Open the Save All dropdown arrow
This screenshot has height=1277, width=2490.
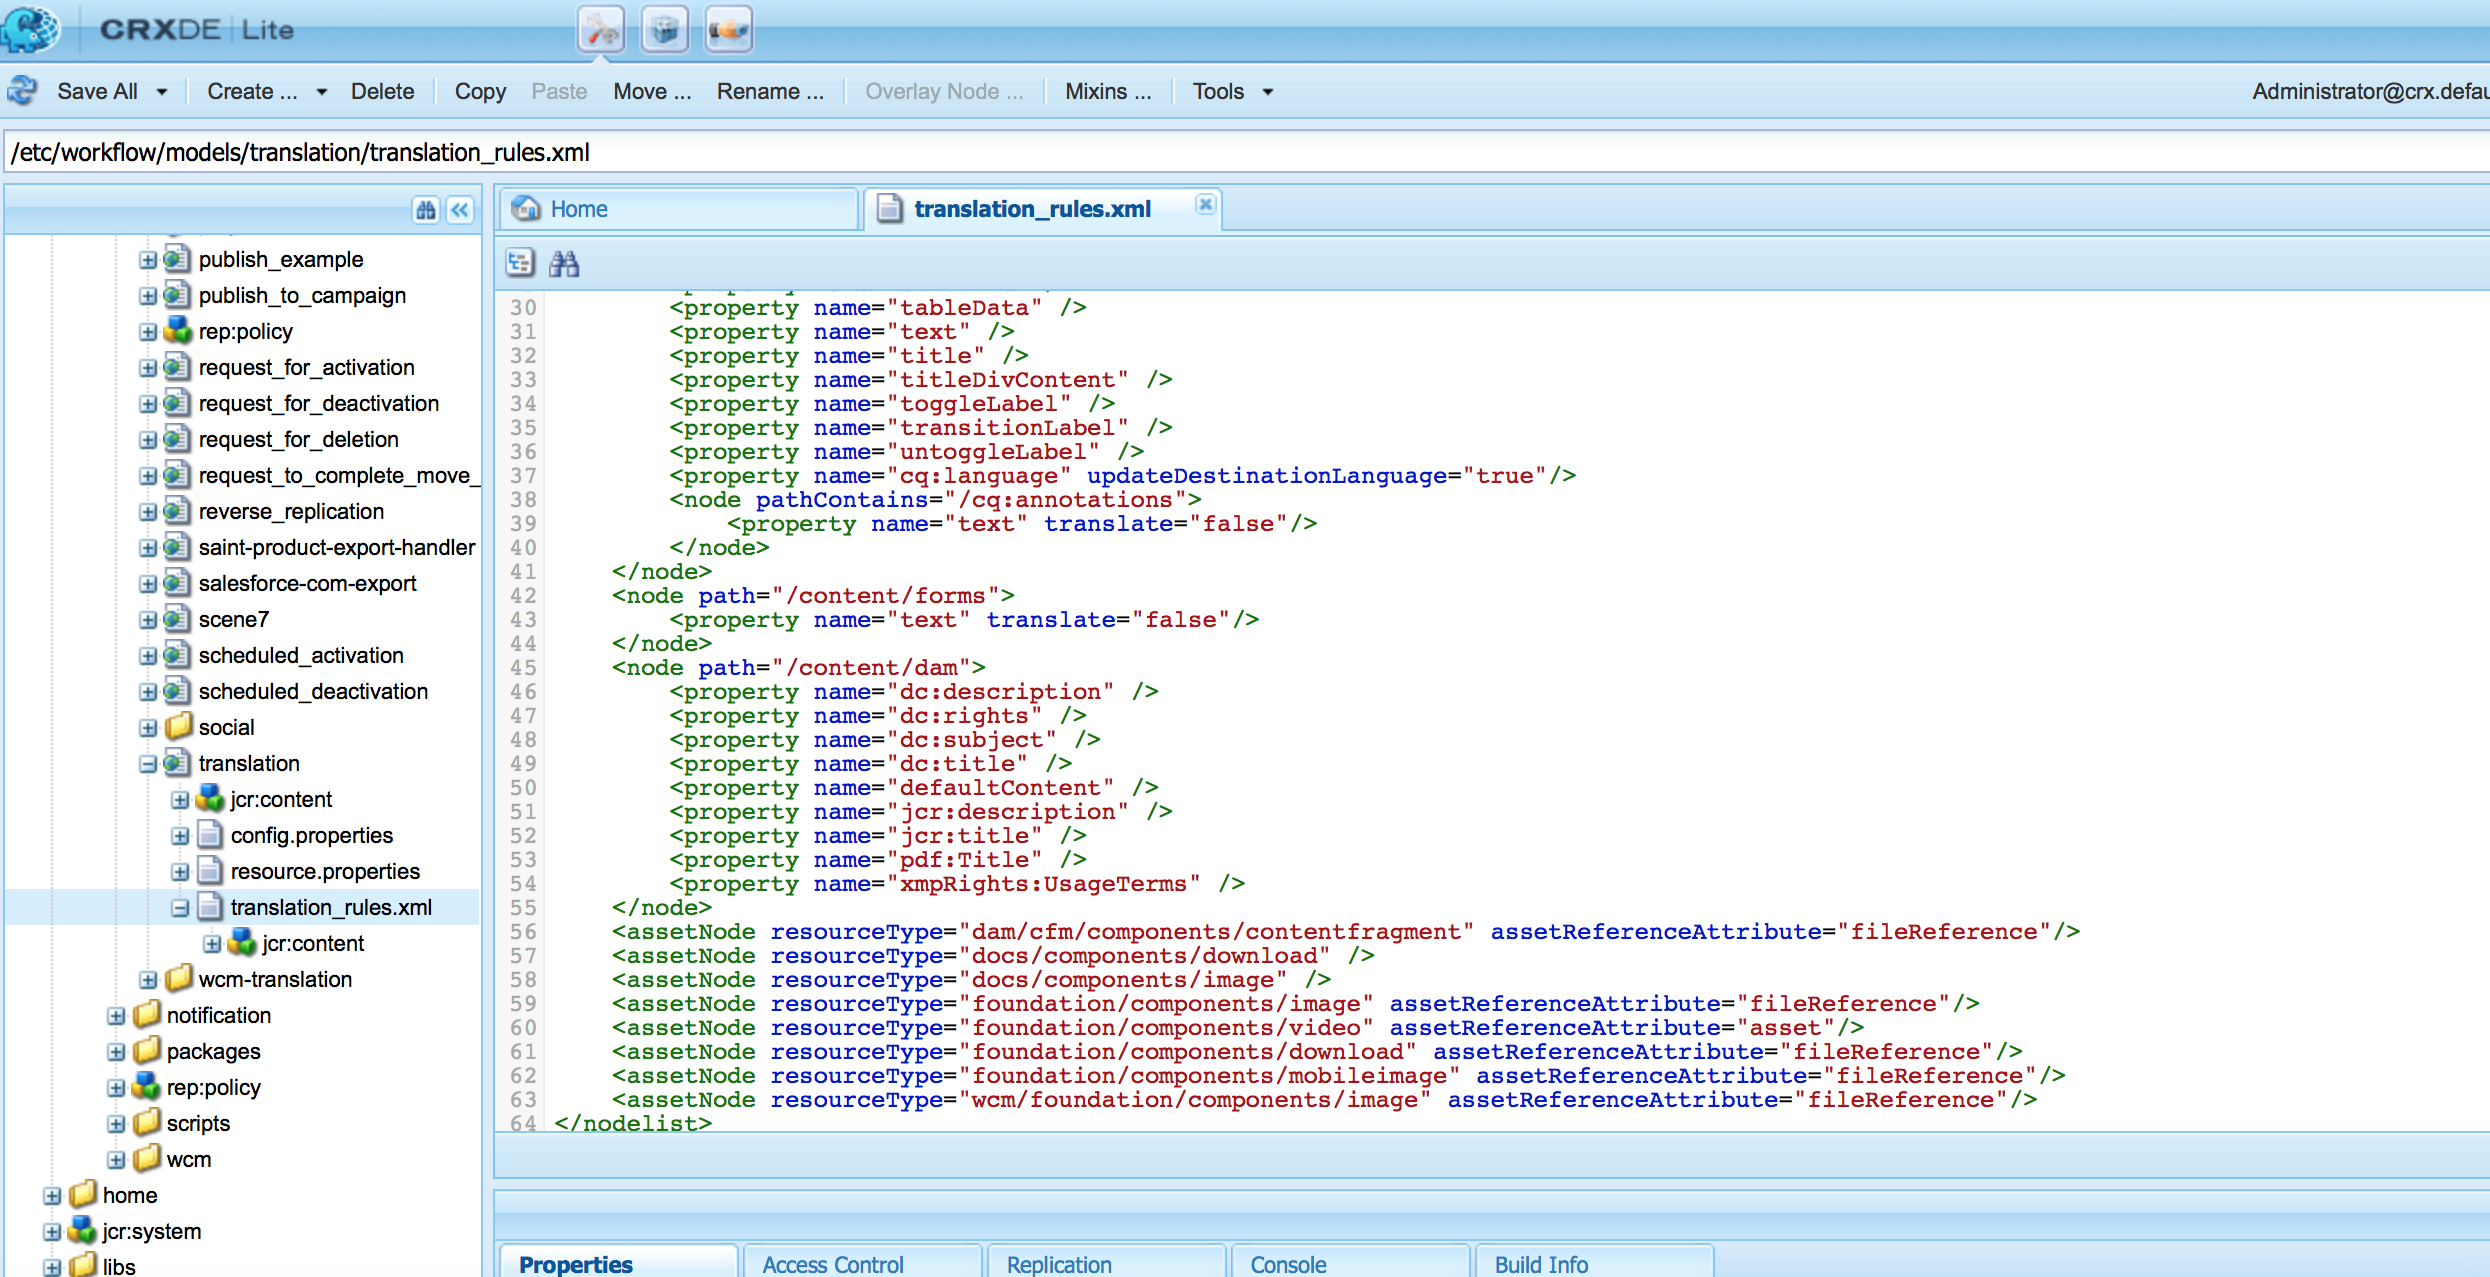[x=162, y=92]
